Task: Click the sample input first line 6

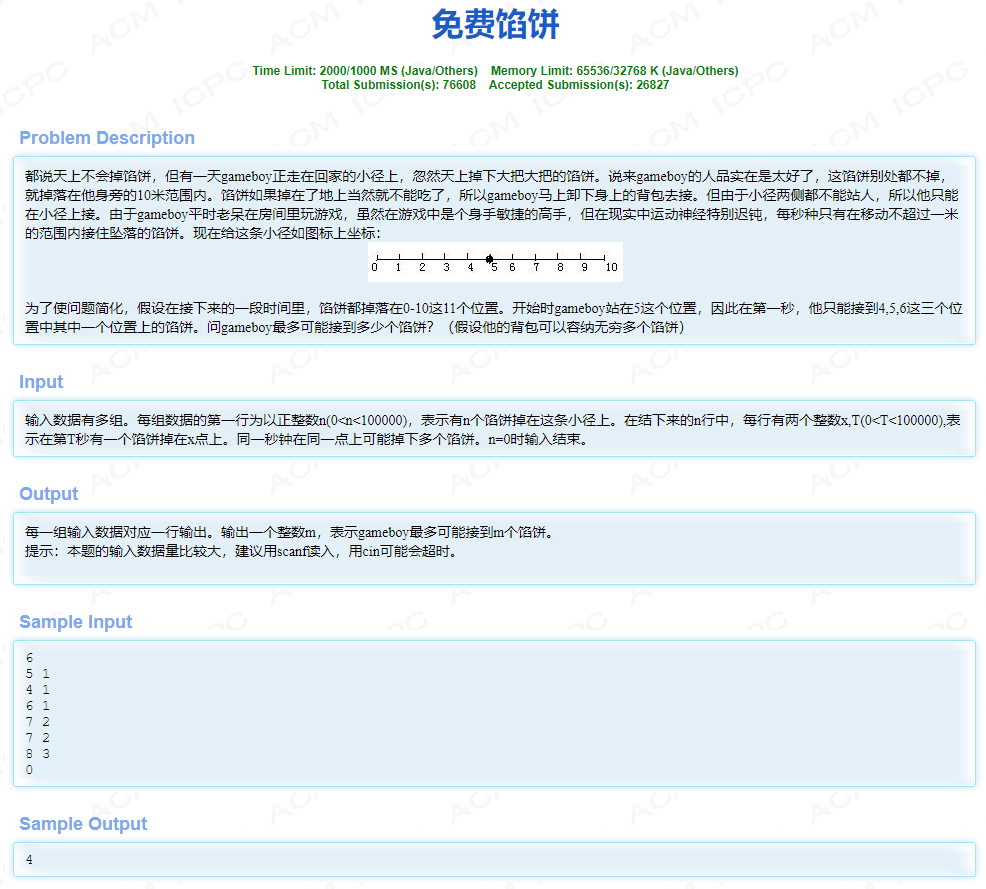Action: click(x=30, y=658)
